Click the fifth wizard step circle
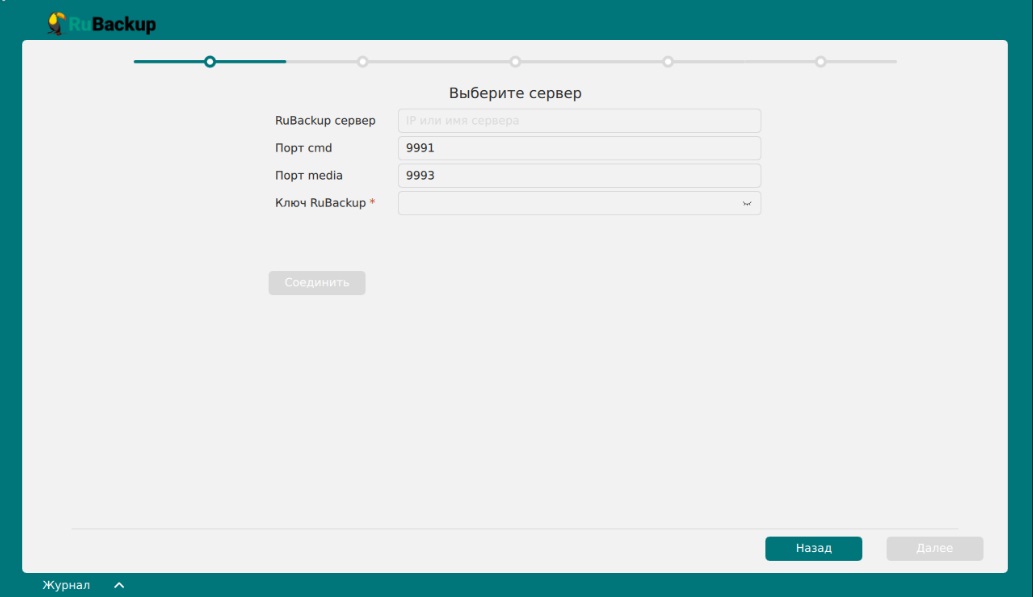 820,62
